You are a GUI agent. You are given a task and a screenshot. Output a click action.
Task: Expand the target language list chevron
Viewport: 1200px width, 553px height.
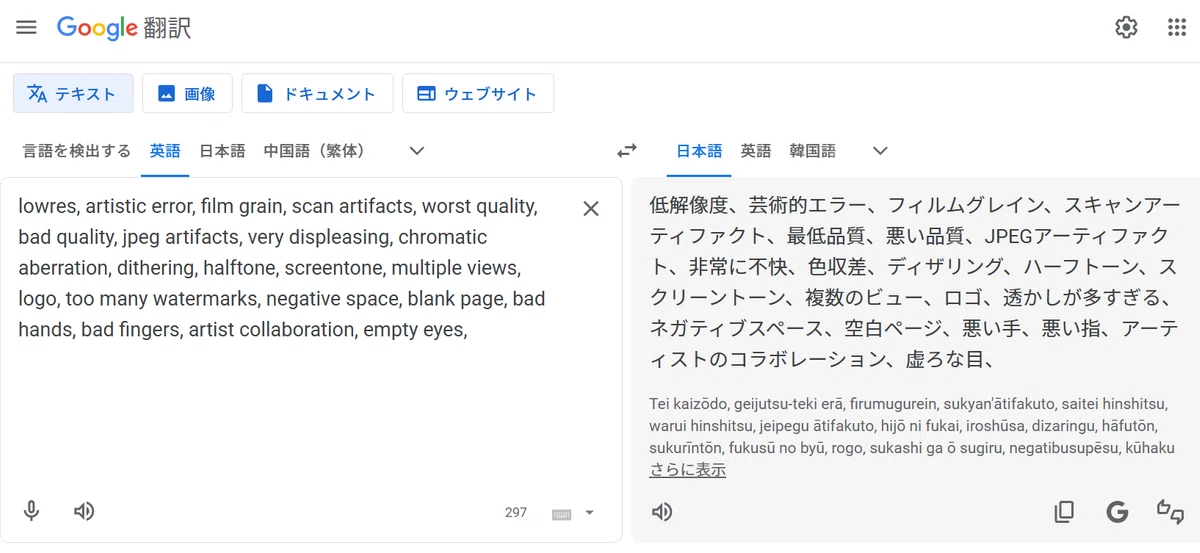(x=880, y=151)
